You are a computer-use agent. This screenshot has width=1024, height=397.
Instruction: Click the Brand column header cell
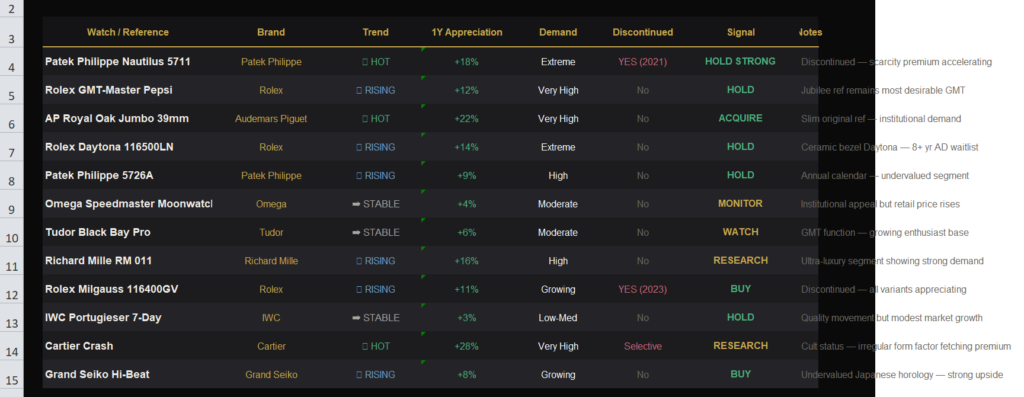click(271, 32)
